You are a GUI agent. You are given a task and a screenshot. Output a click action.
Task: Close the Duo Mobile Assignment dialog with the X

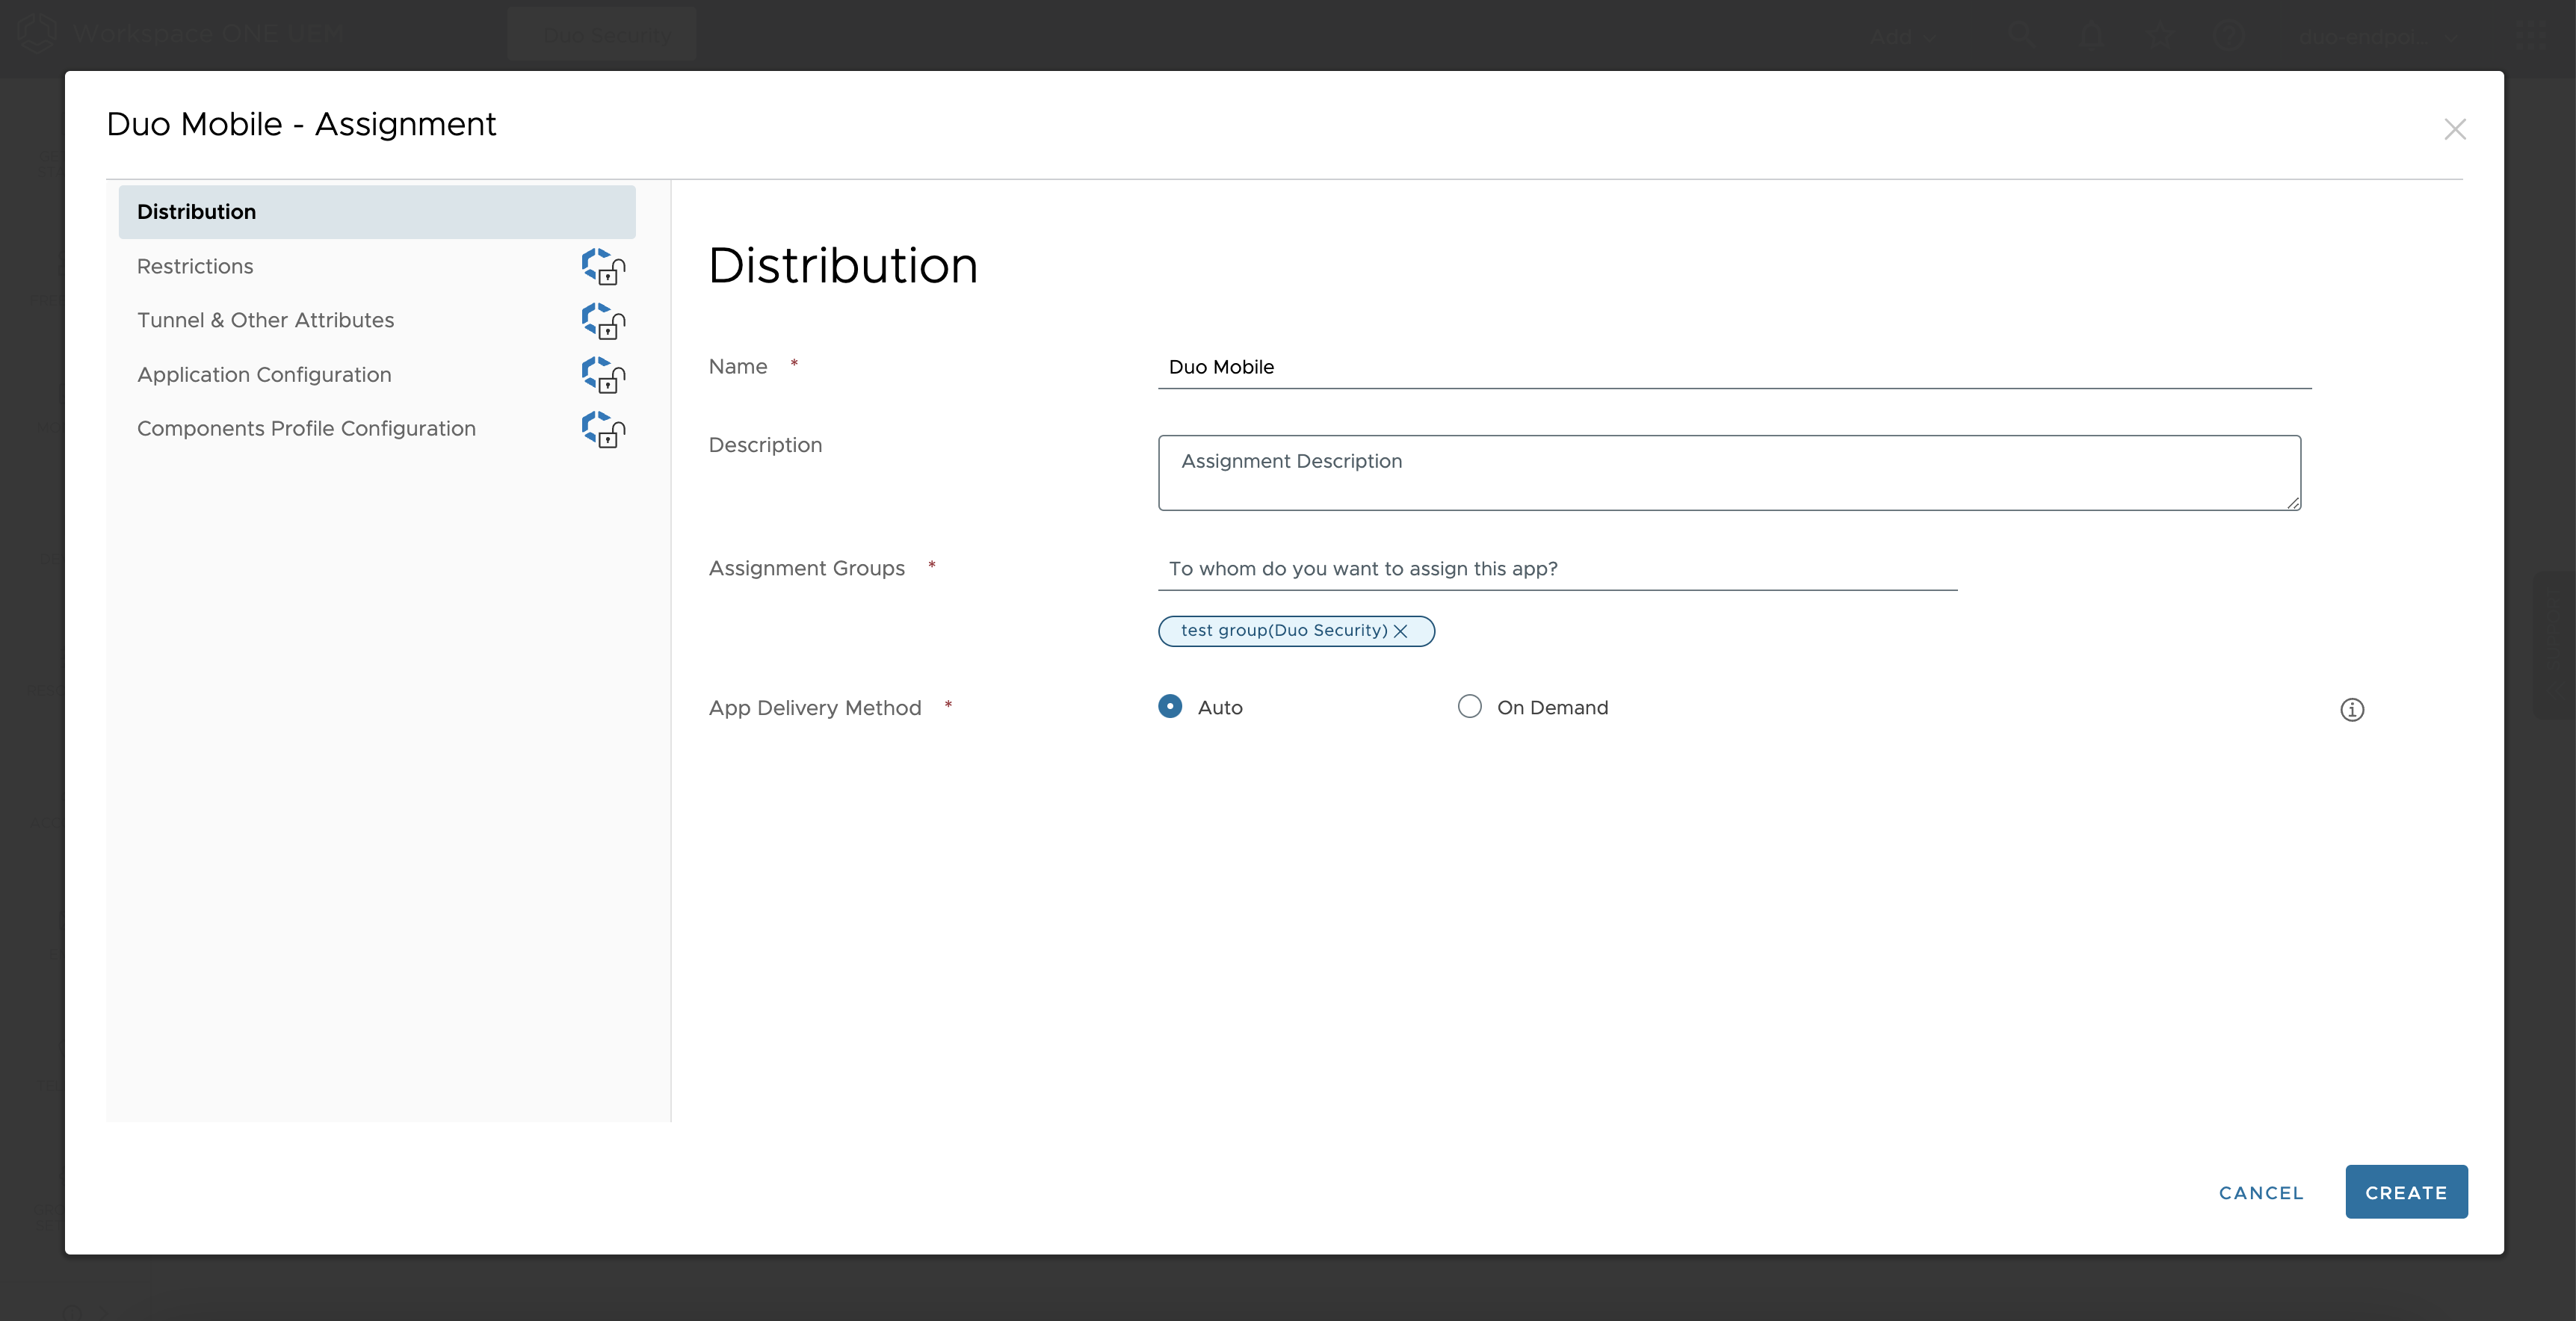click(x=2456, y=129)
